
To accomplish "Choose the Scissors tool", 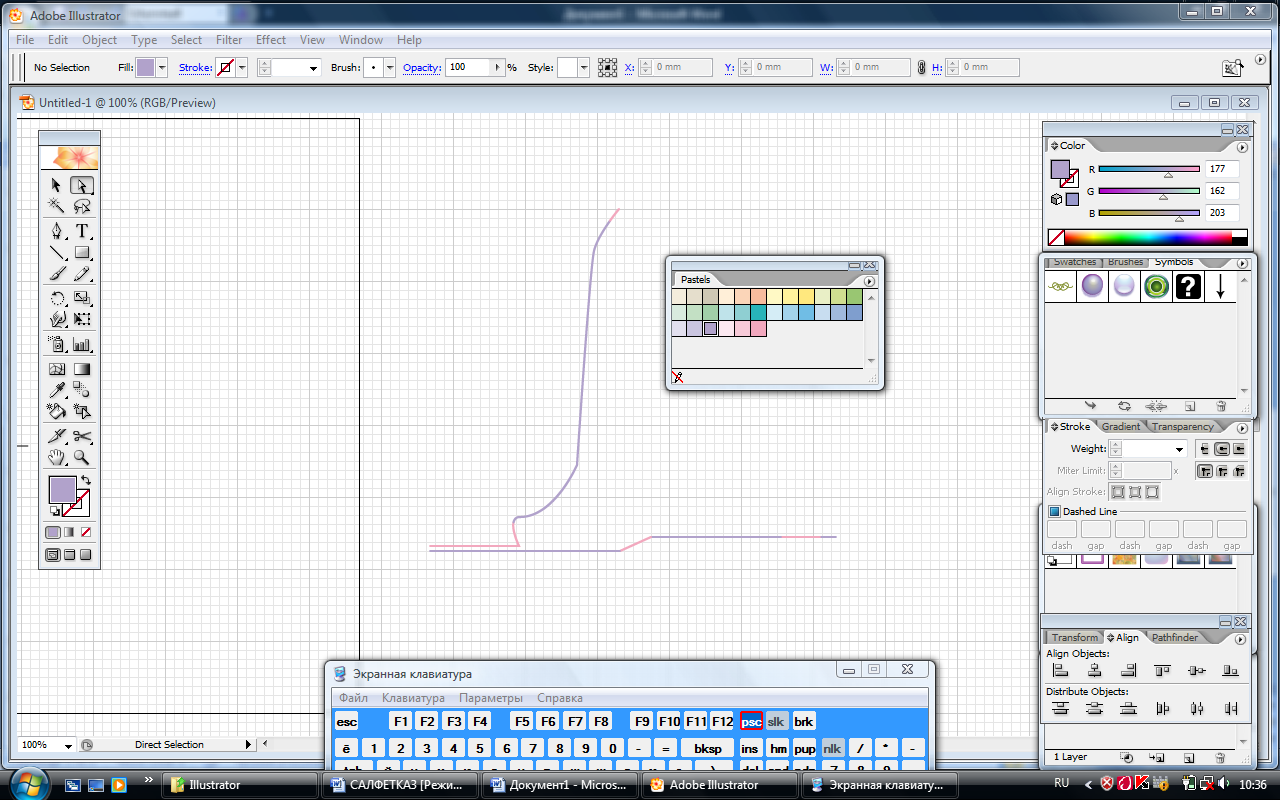I will click(x=83, y=436).
